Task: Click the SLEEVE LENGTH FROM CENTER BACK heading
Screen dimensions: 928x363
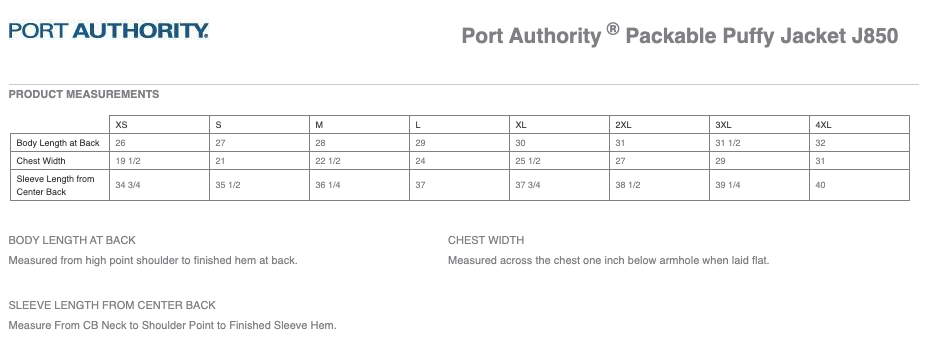Action: 112,305
